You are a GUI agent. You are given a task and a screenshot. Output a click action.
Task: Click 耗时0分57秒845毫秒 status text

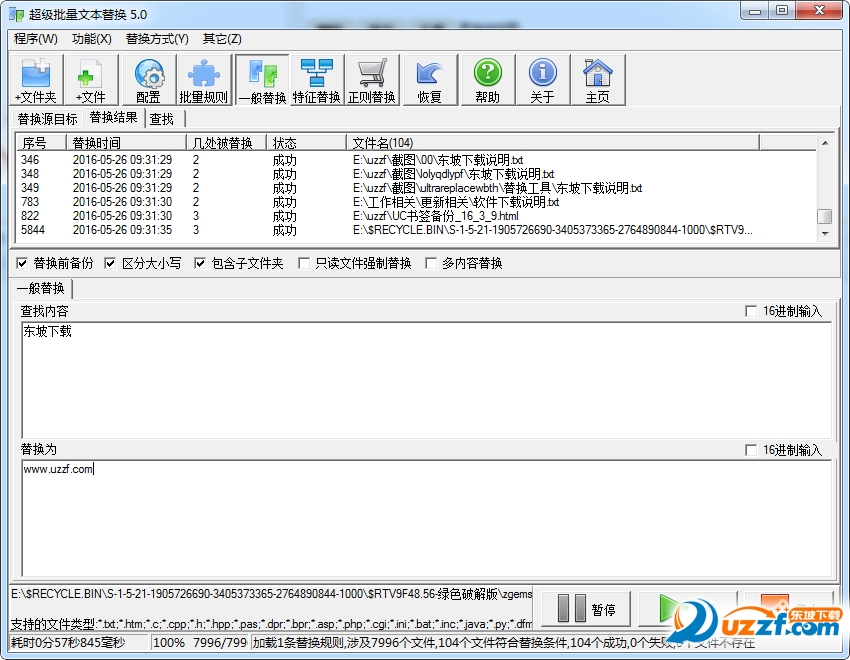coord(68,643)
